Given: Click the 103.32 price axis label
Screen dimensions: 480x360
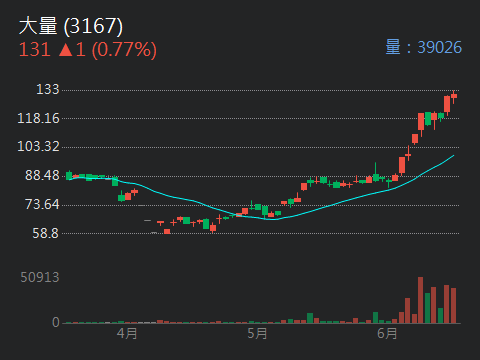Looking at the screenshot, I should (x=38, y=146).
